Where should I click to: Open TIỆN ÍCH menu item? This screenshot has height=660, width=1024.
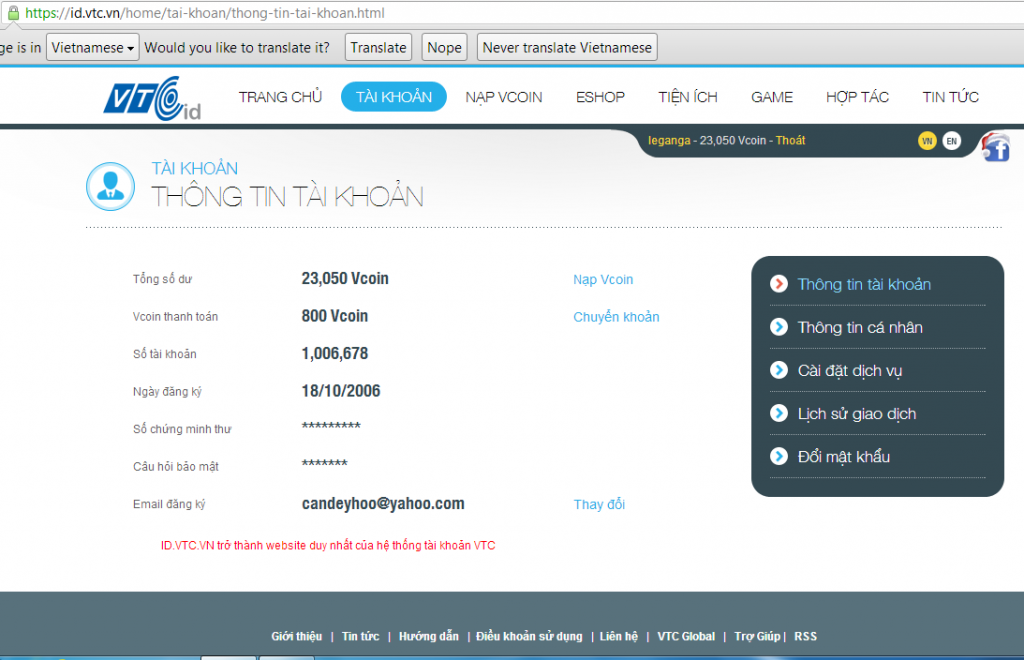[688, 97]
